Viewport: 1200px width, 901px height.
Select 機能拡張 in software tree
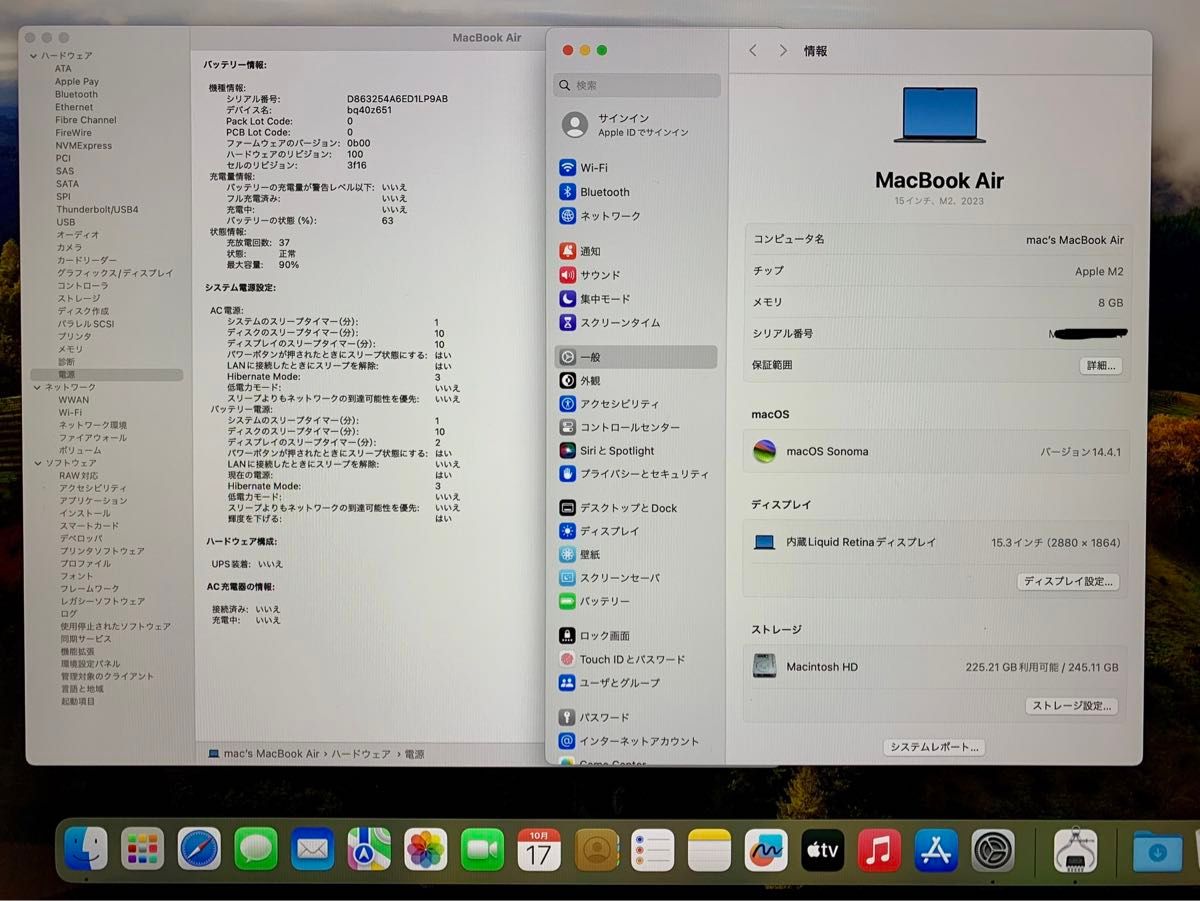[77, 651]
